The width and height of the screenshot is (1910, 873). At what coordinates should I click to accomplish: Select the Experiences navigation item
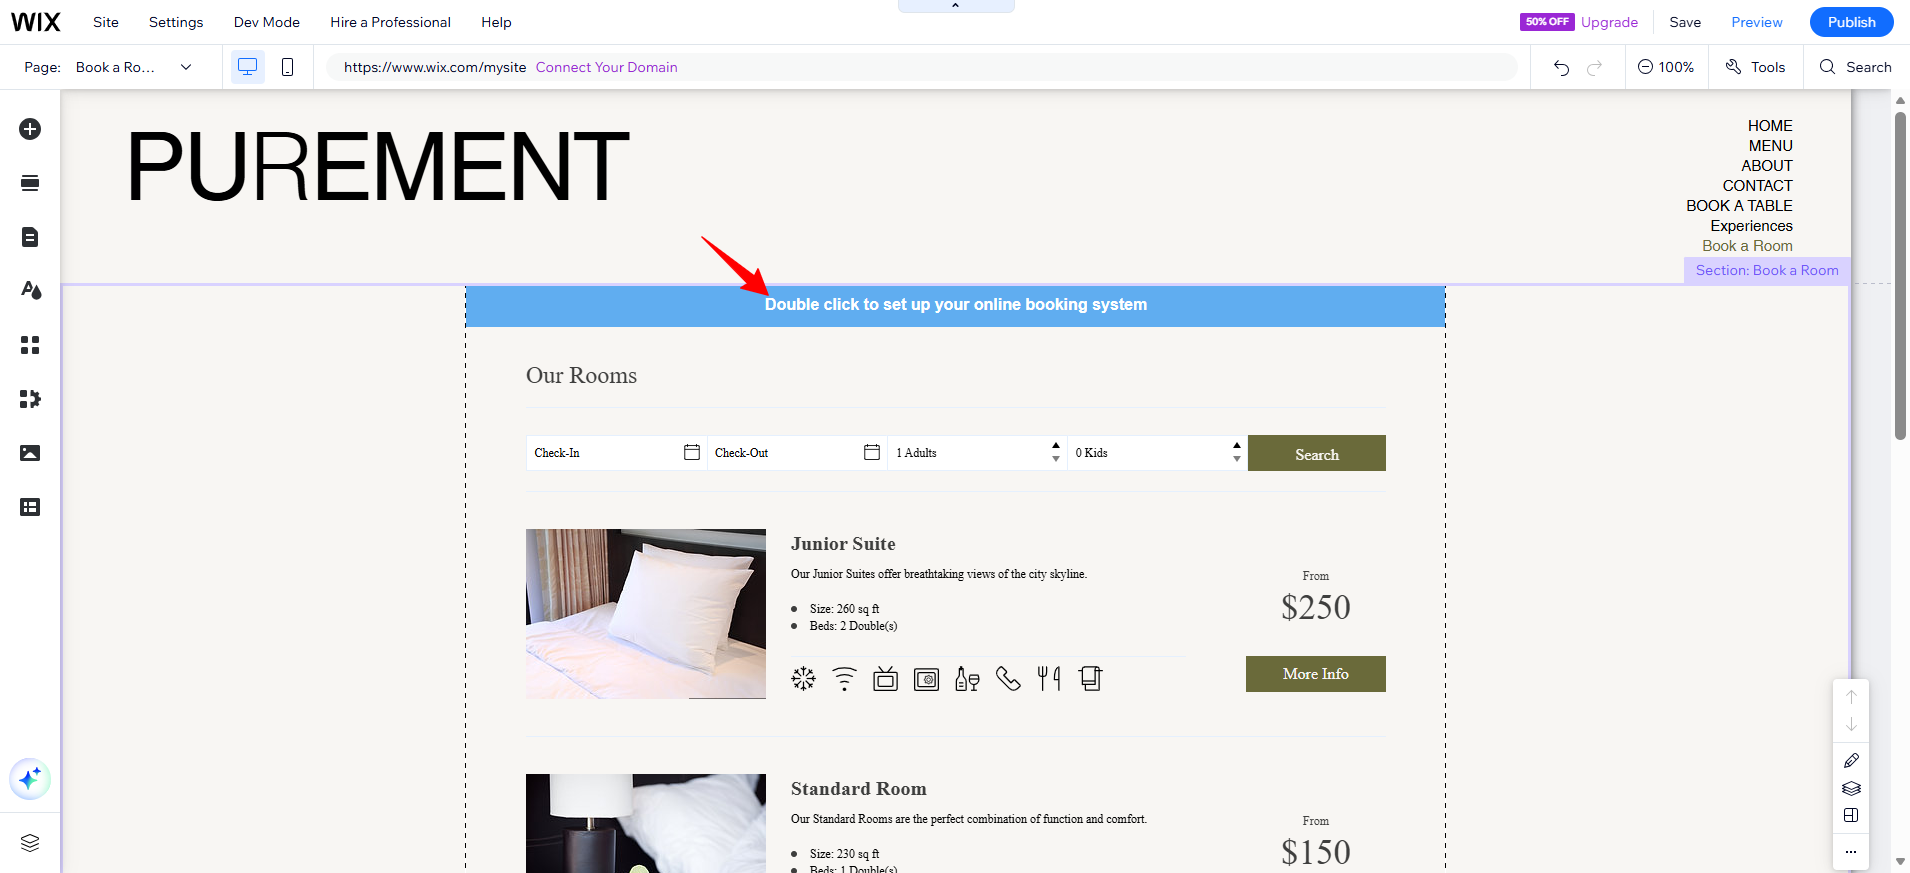point(1751,226)
